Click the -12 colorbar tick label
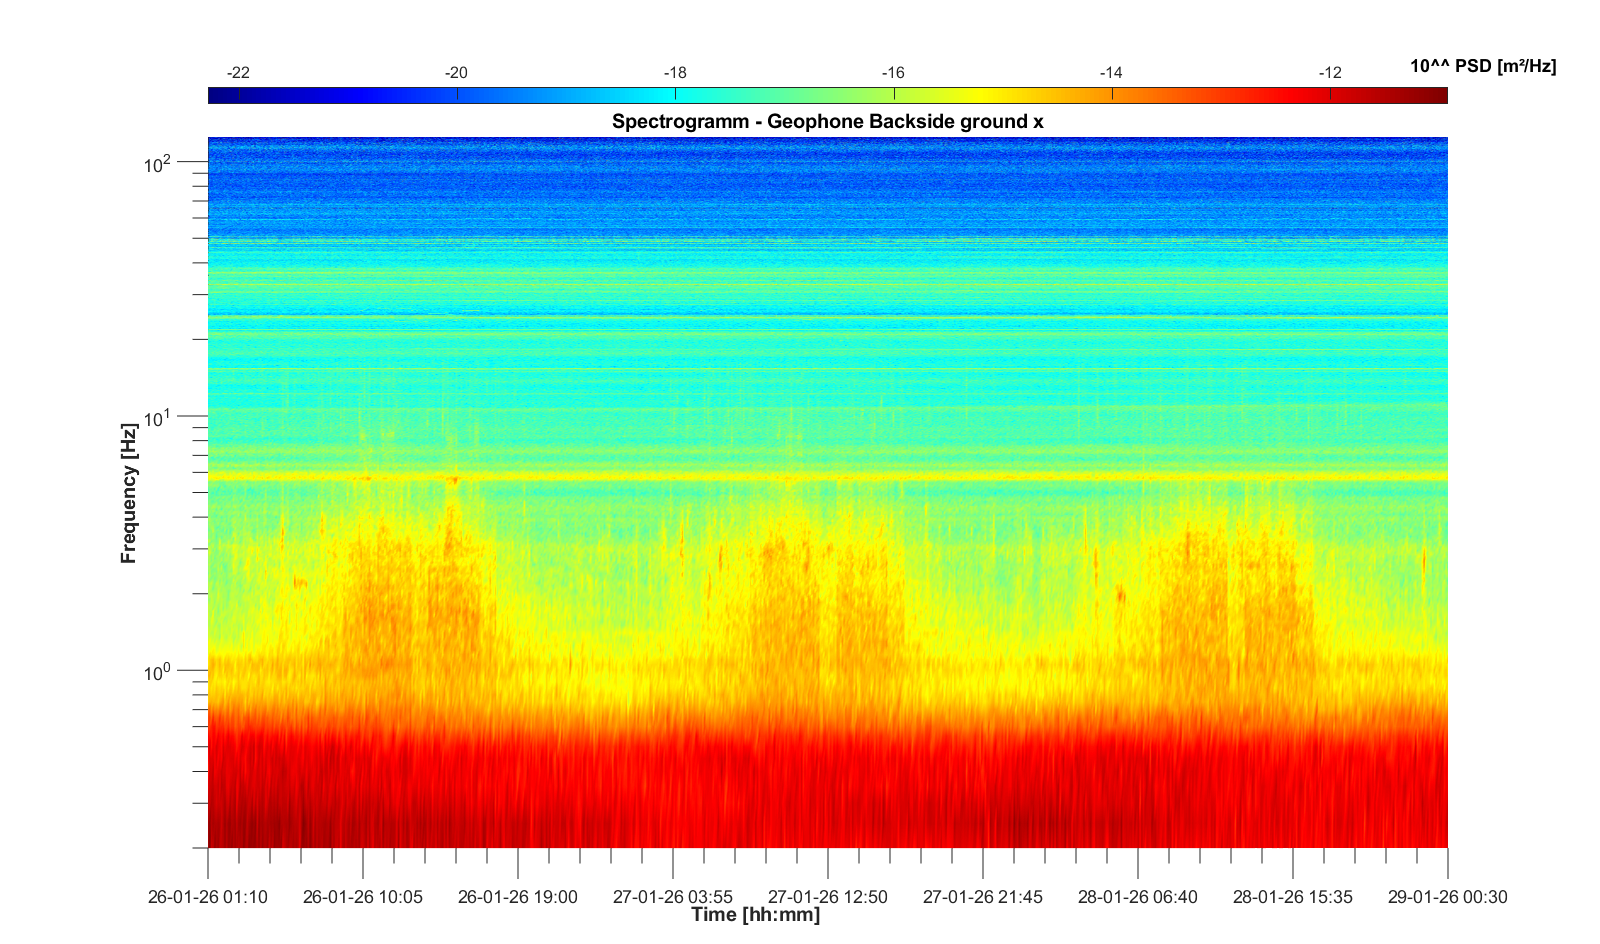 1329,73
